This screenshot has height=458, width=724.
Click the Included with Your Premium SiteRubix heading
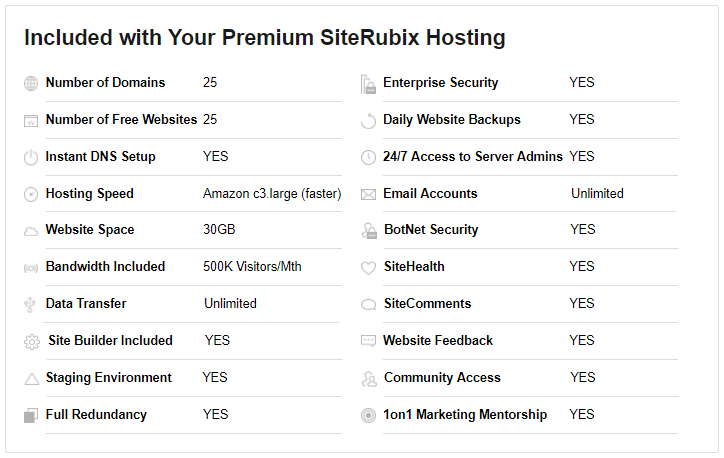pyautogui.click(x=265, y=37)
